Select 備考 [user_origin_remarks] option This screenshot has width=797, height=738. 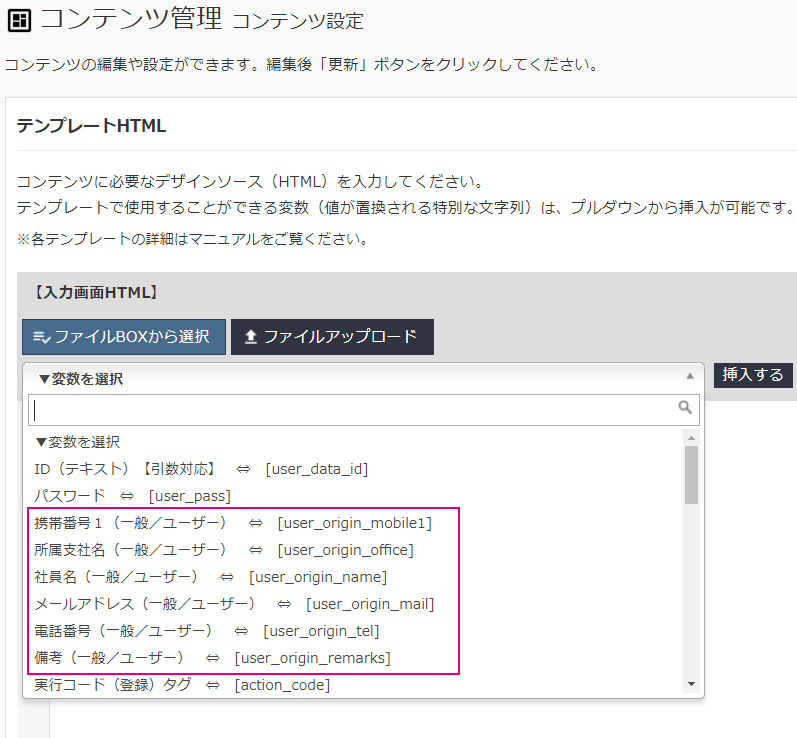coord(212,657)
